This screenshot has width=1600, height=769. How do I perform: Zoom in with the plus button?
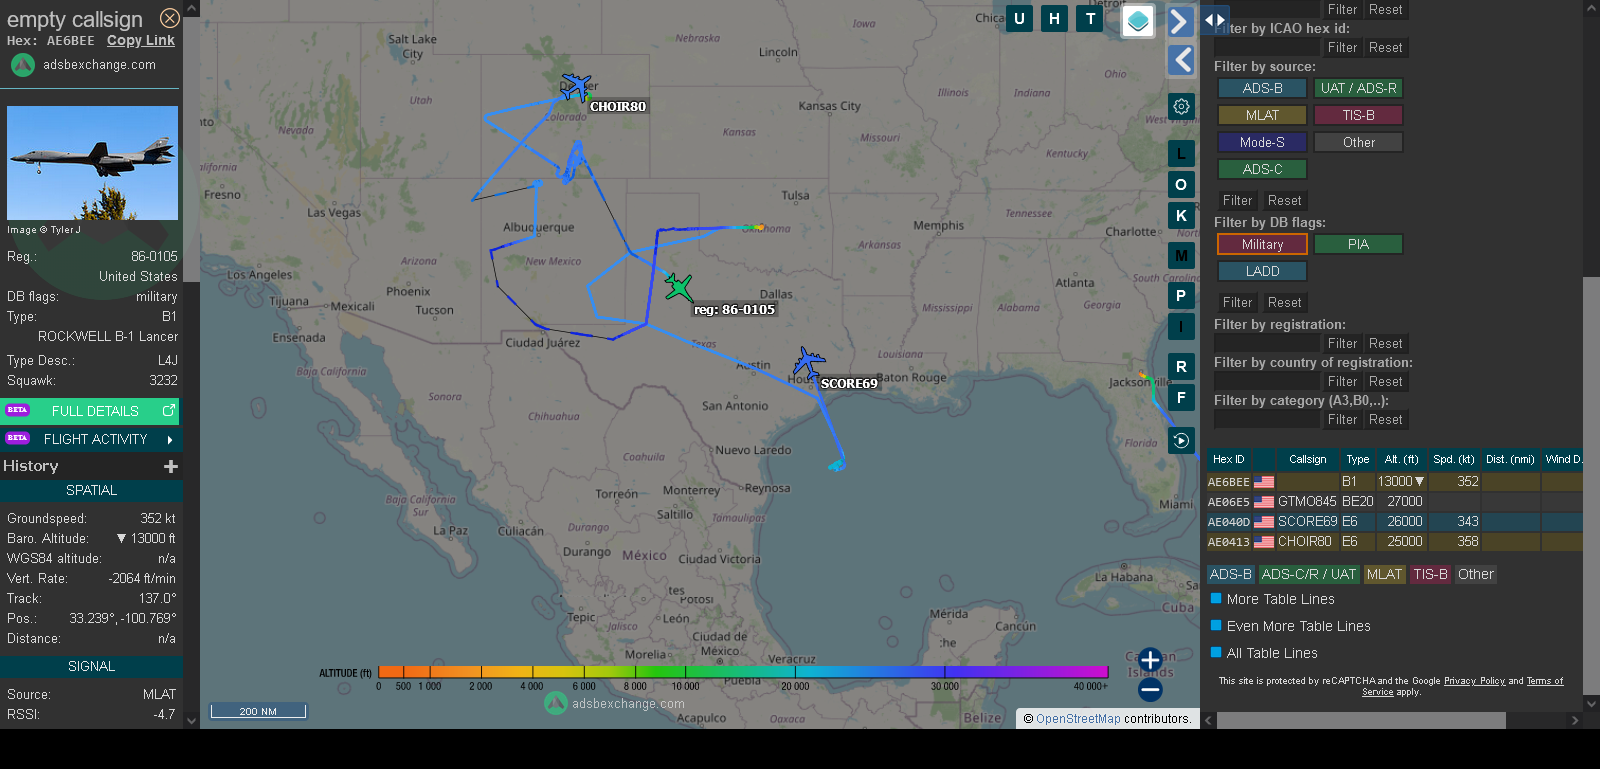pos(1150,659)
